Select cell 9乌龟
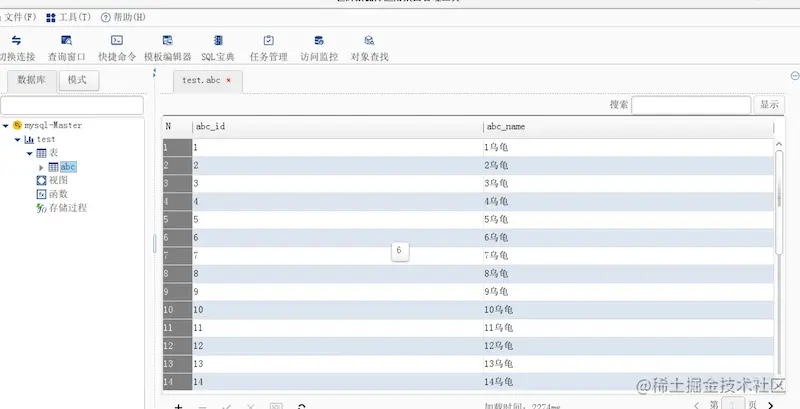 coord(628,292)
